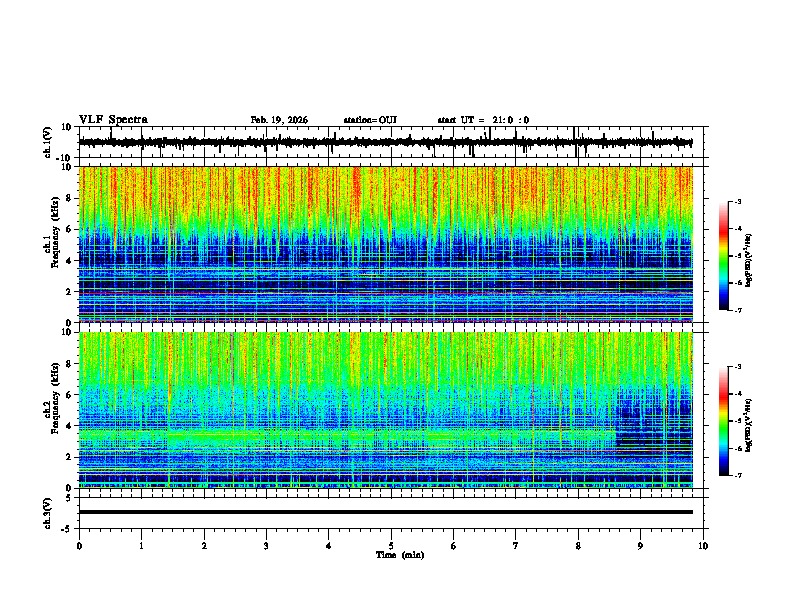The image size is (792, 612).
Task: Click the ch.3(V) axis label
Action: pyautogui.click(x=48, y=513)
